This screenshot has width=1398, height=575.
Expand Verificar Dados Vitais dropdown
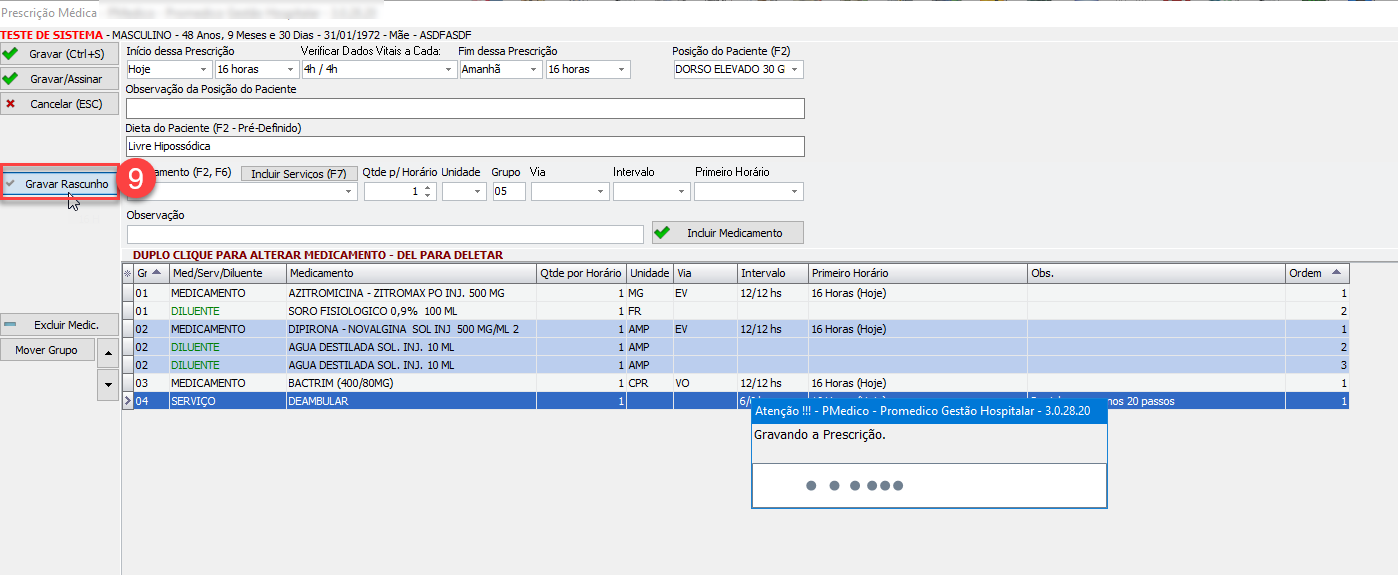(x=448, y=69)
